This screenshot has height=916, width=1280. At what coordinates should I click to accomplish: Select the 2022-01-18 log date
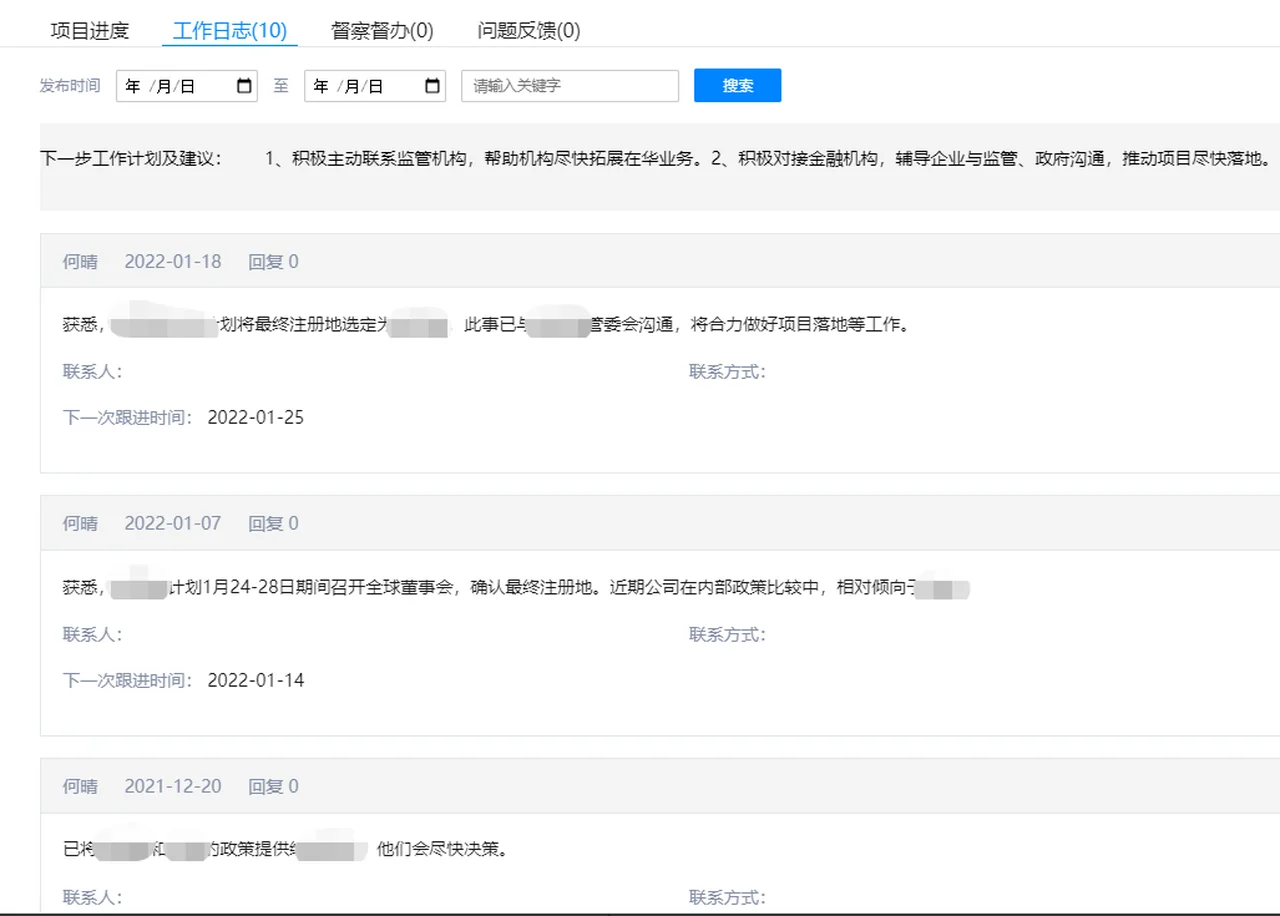coord(173,262)
